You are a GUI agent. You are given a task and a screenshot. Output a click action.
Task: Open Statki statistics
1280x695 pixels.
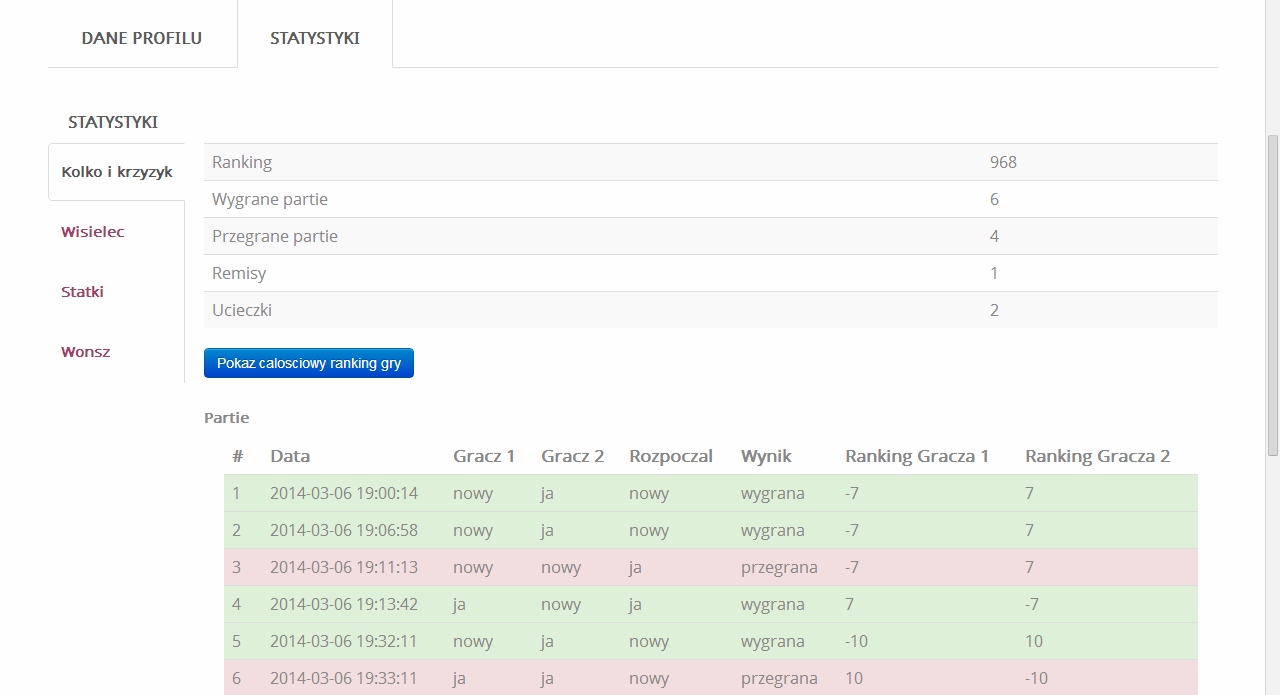[x=82, y=292]
